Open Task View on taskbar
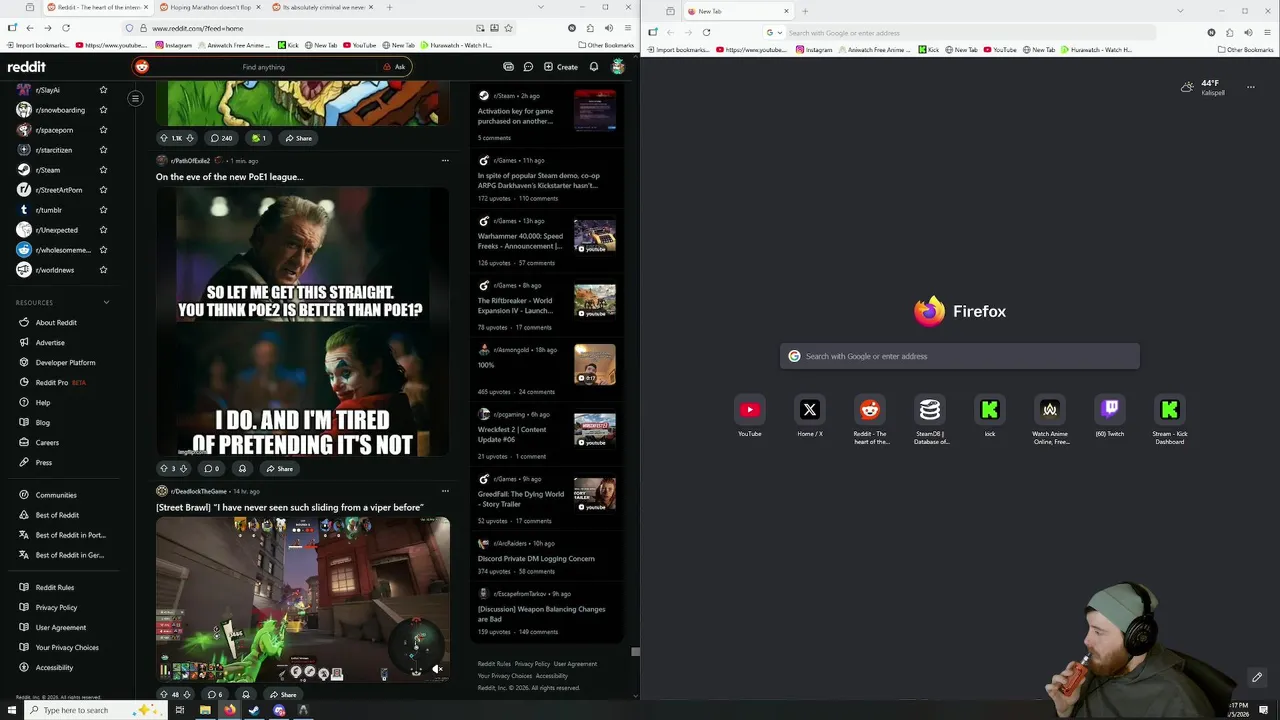Screen dimensions: 1280x720 pos(180,710)
